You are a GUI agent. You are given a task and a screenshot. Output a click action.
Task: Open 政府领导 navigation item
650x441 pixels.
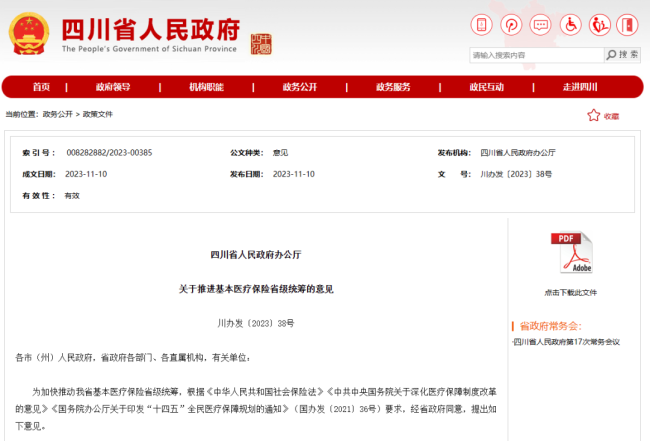click(113, 87)
